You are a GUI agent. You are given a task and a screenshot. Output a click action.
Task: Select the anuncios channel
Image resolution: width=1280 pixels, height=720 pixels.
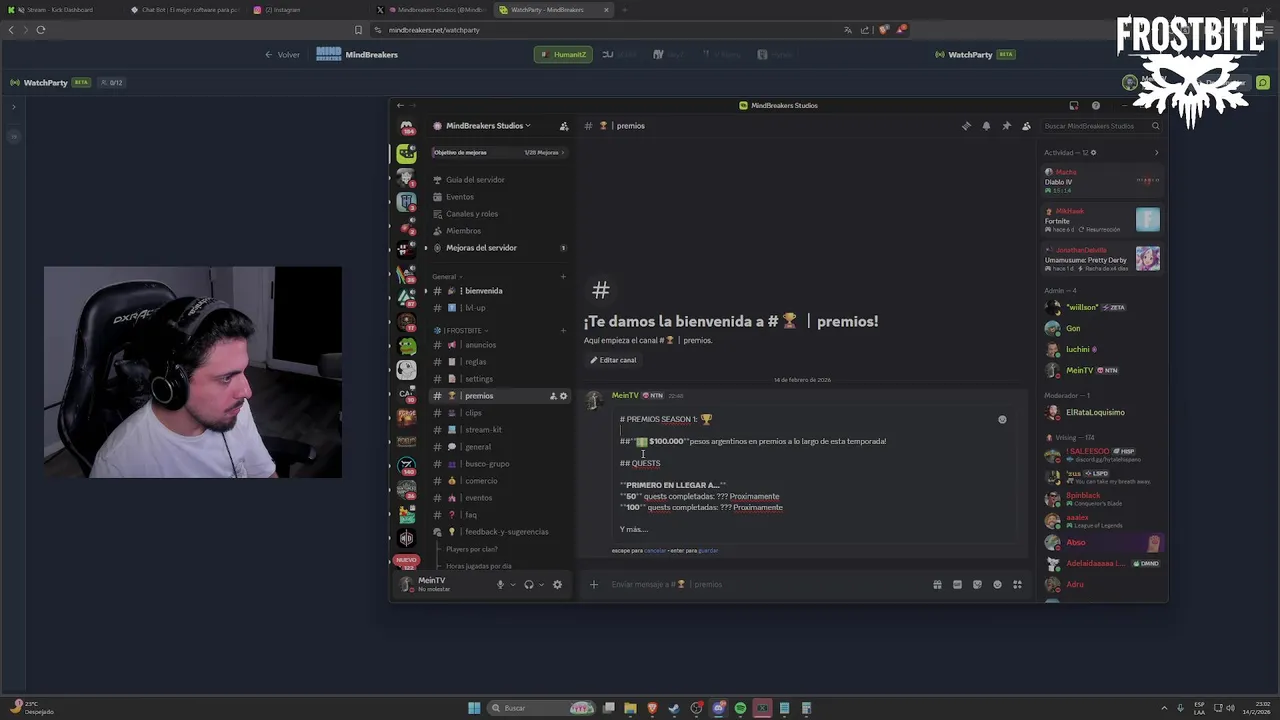click(500, 345)
